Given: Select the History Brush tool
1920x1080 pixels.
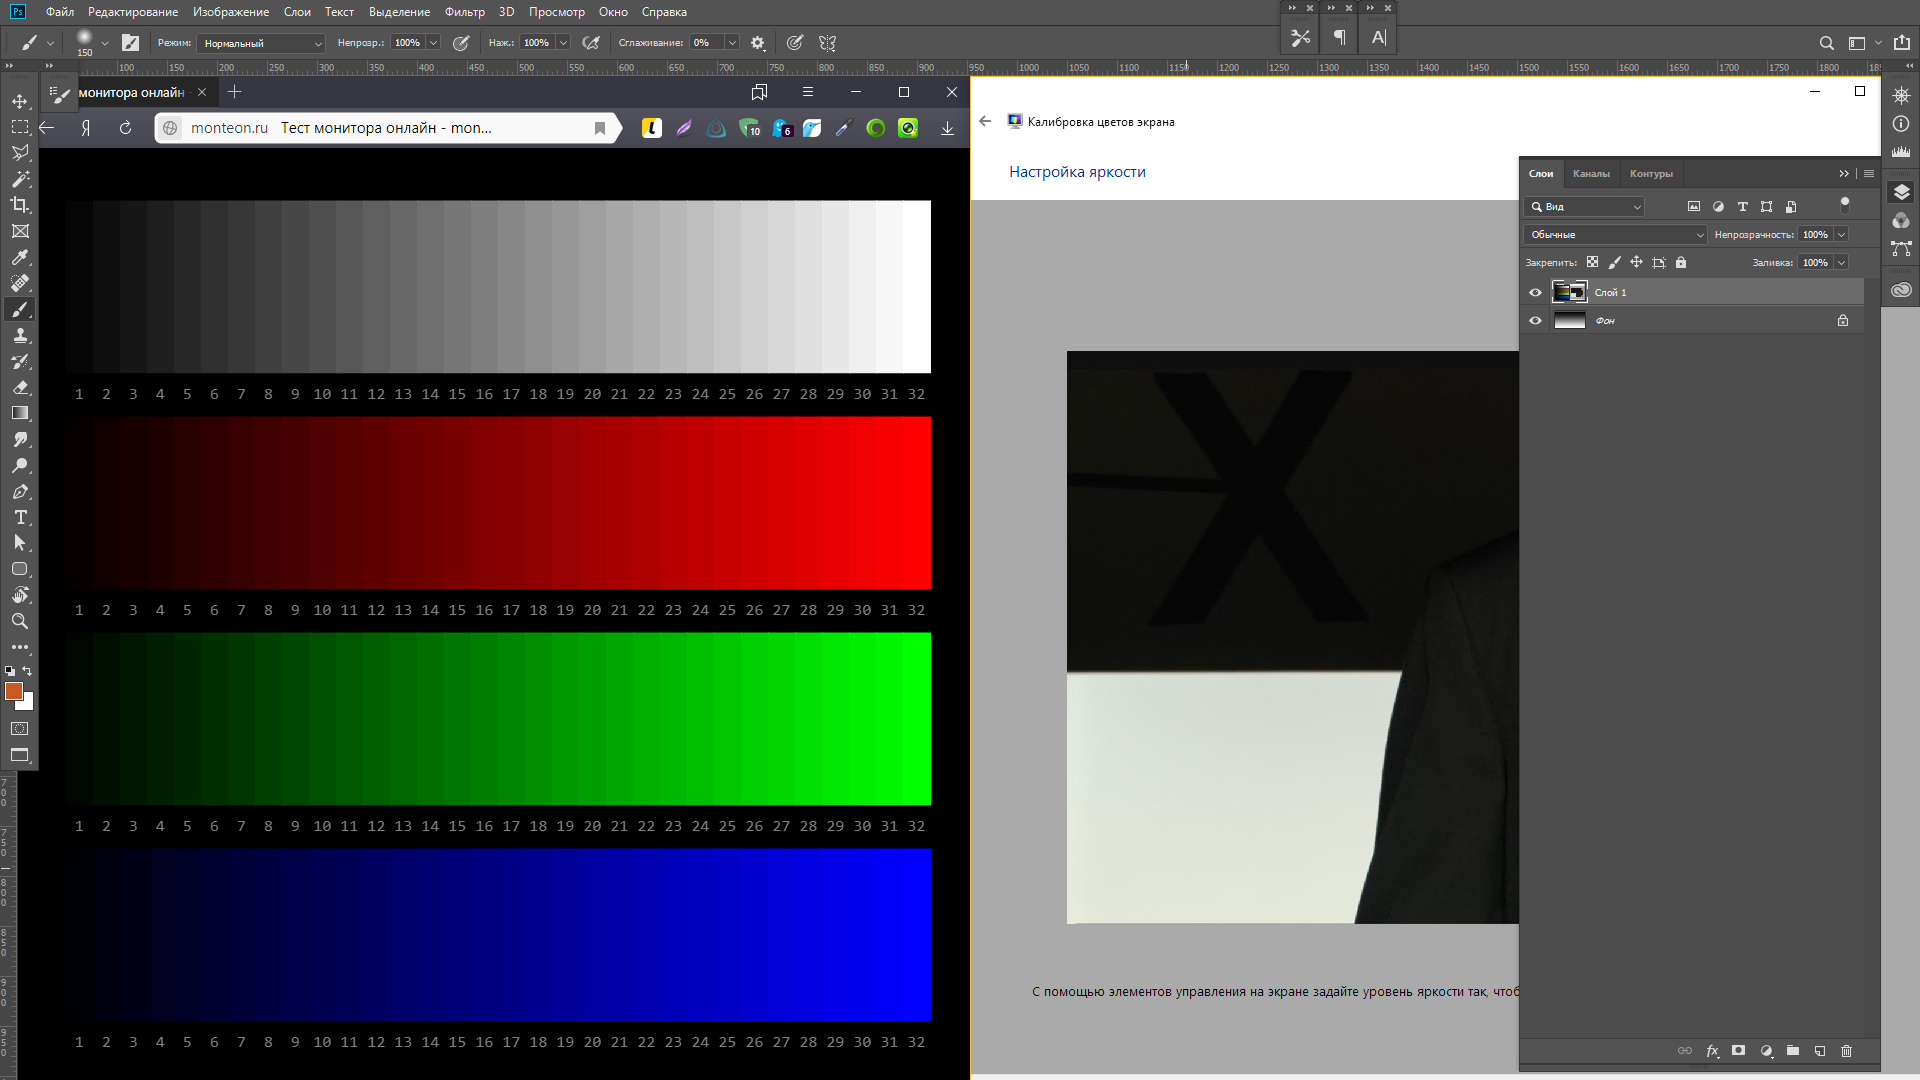Looking at the screenshot, I should point(20,361).
